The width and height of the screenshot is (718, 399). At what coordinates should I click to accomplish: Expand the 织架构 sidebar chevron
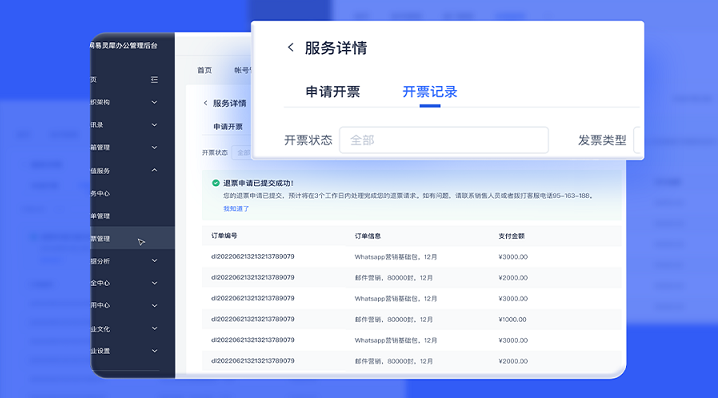pyautogui.click(x=154, y=102)
